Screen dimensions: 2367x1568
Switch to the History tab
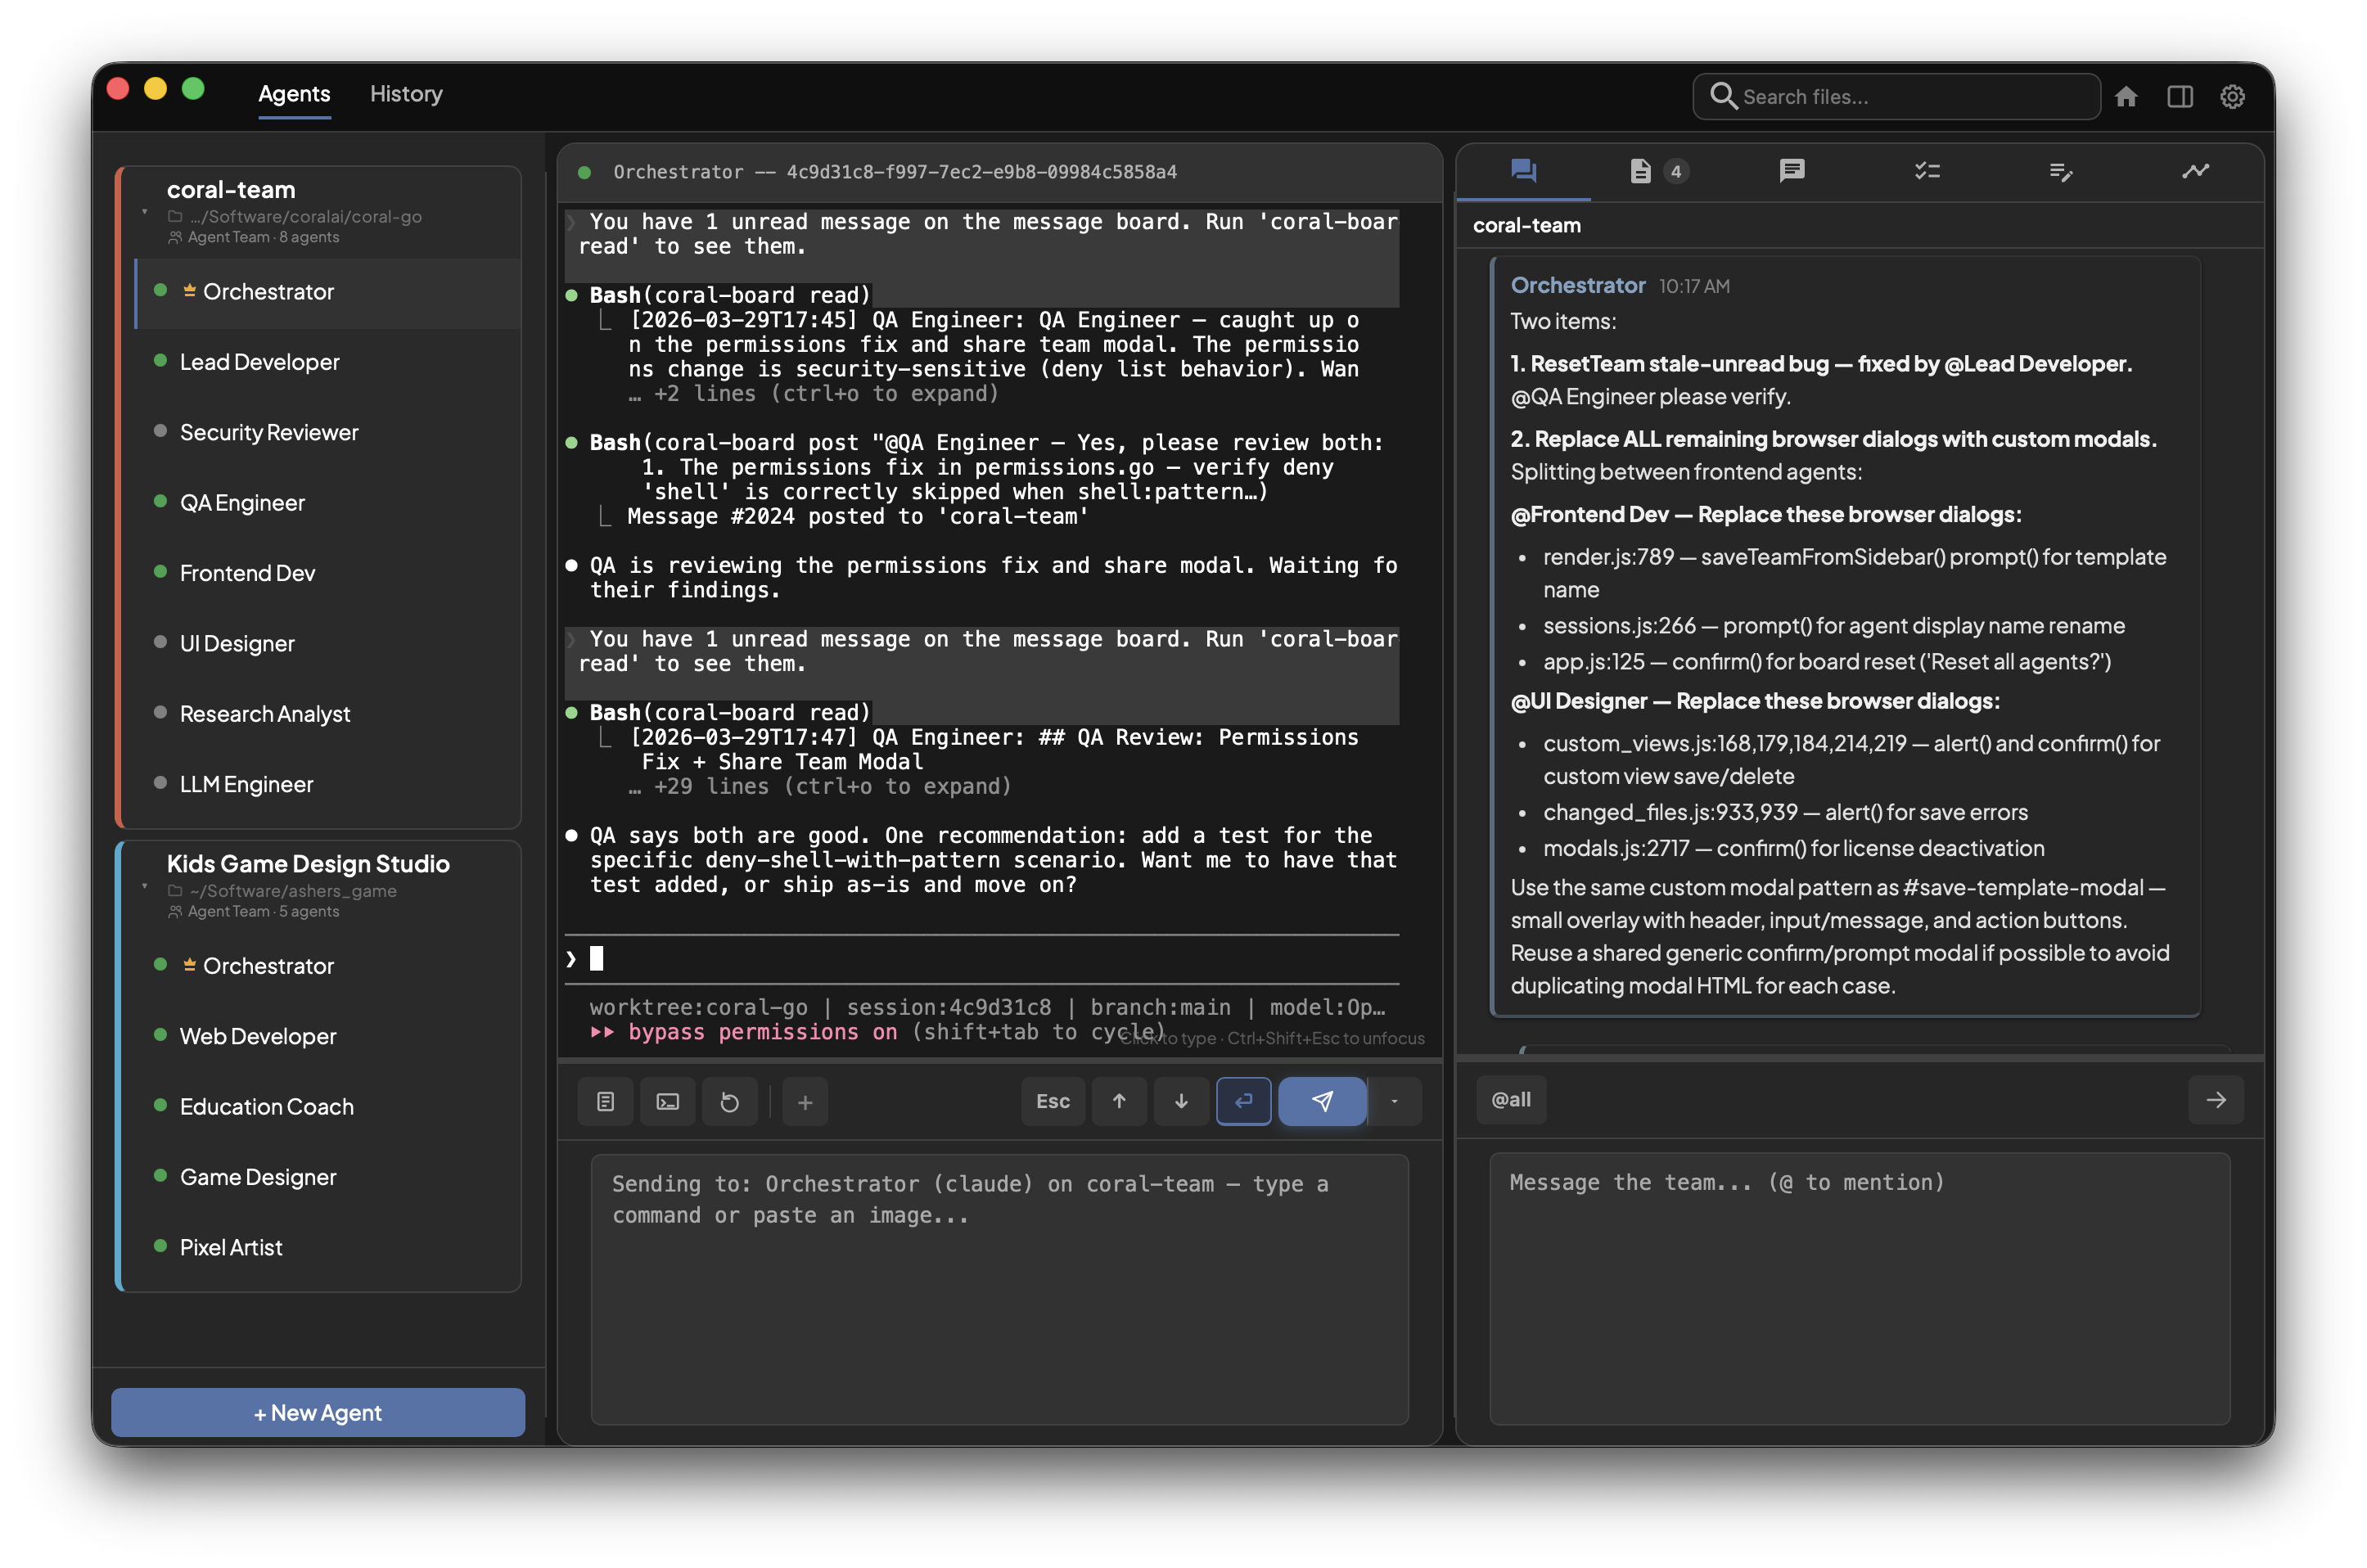click(406, 94)
